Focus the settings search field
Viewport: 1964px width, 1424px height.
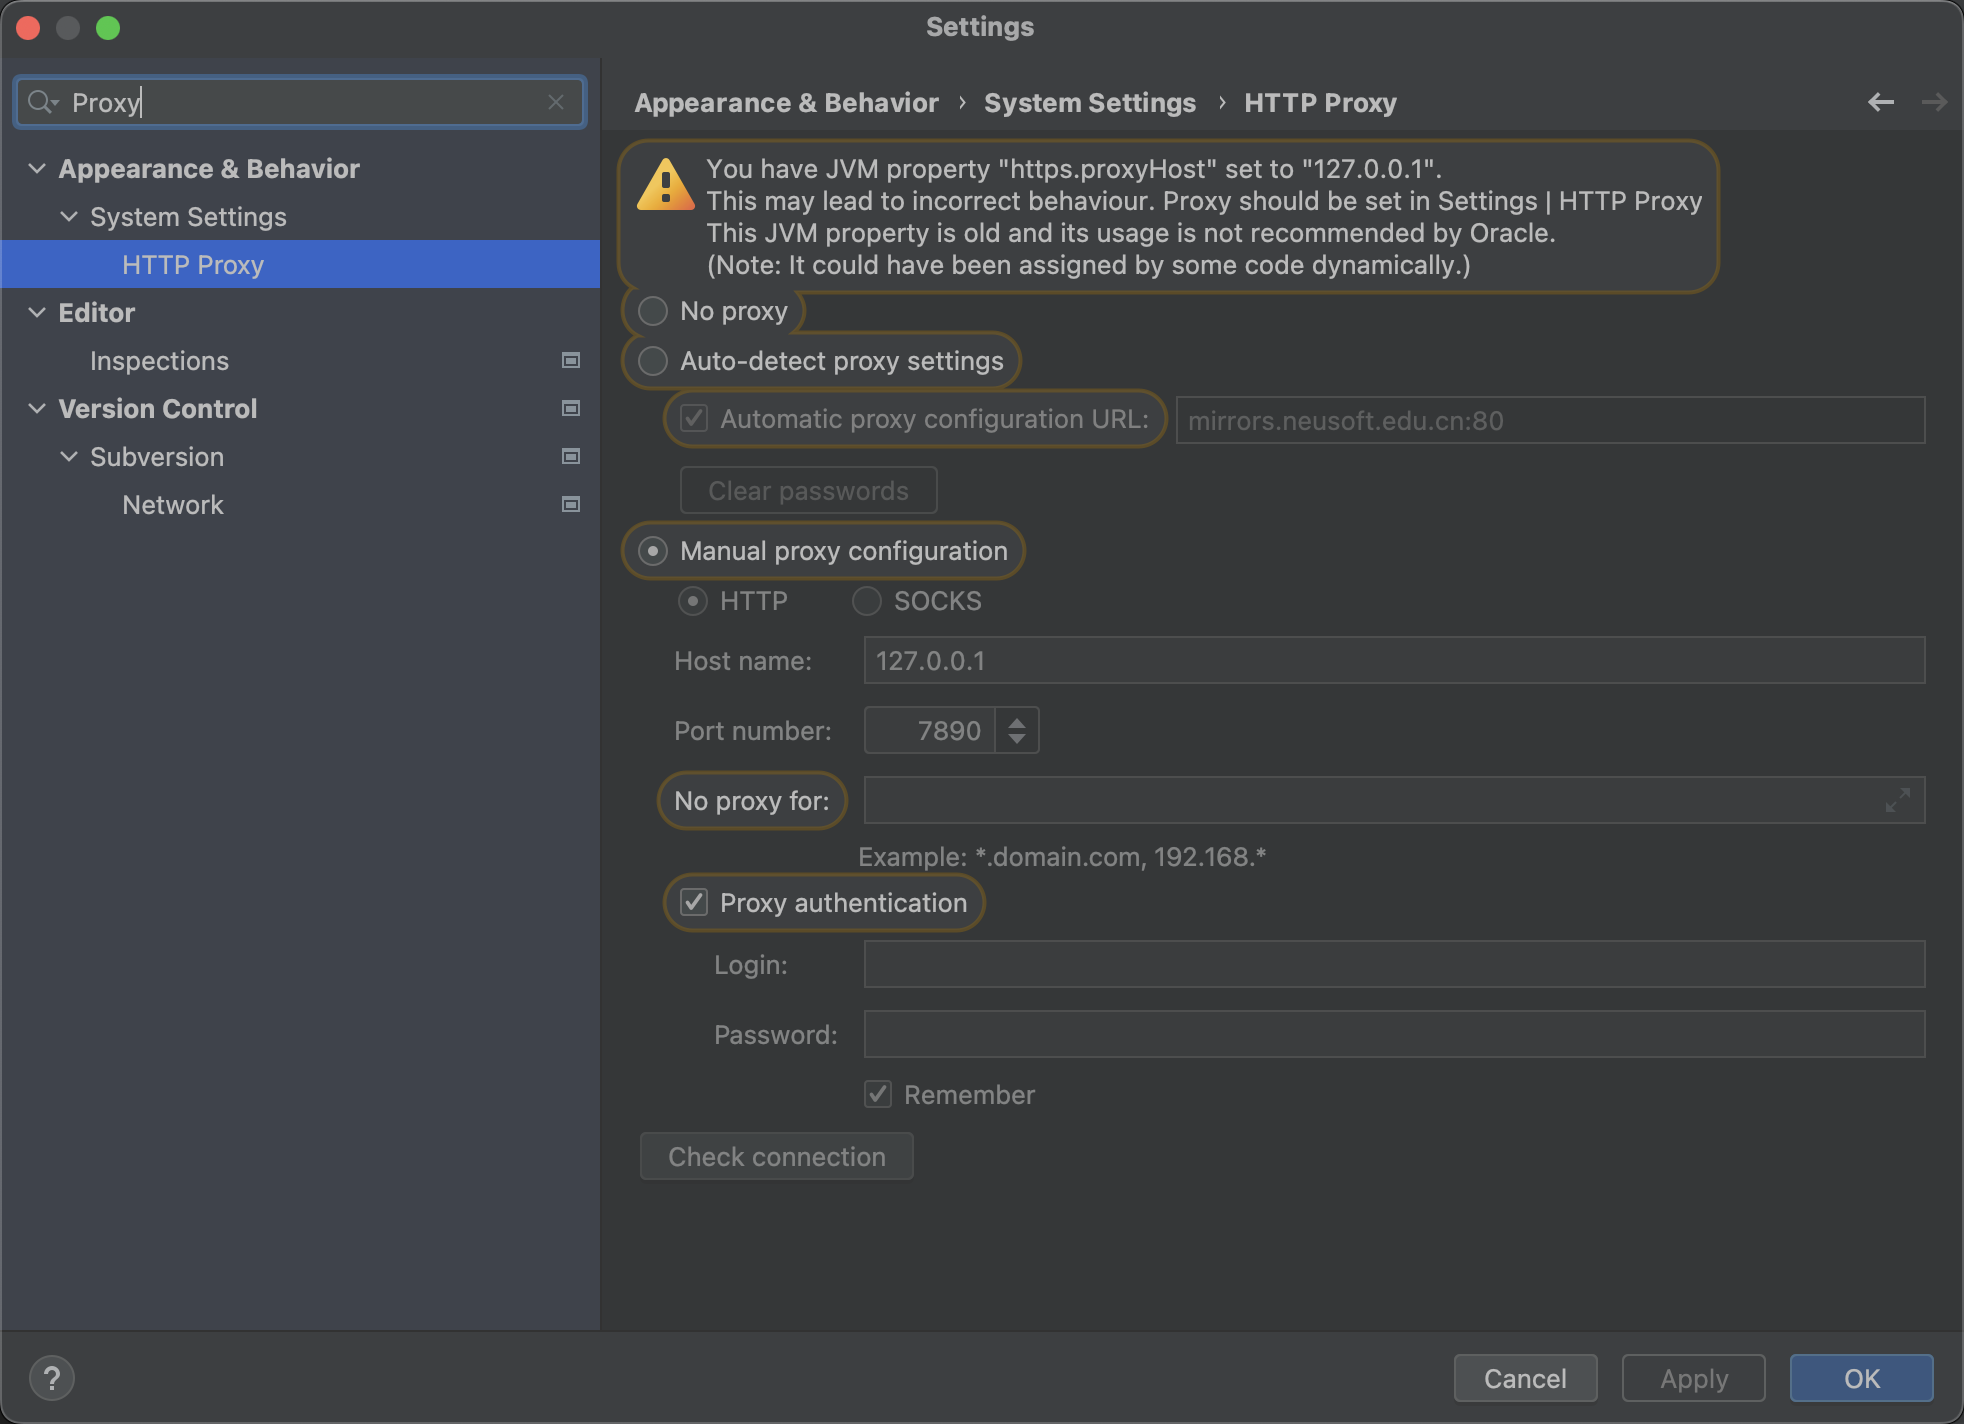(300, 102)
